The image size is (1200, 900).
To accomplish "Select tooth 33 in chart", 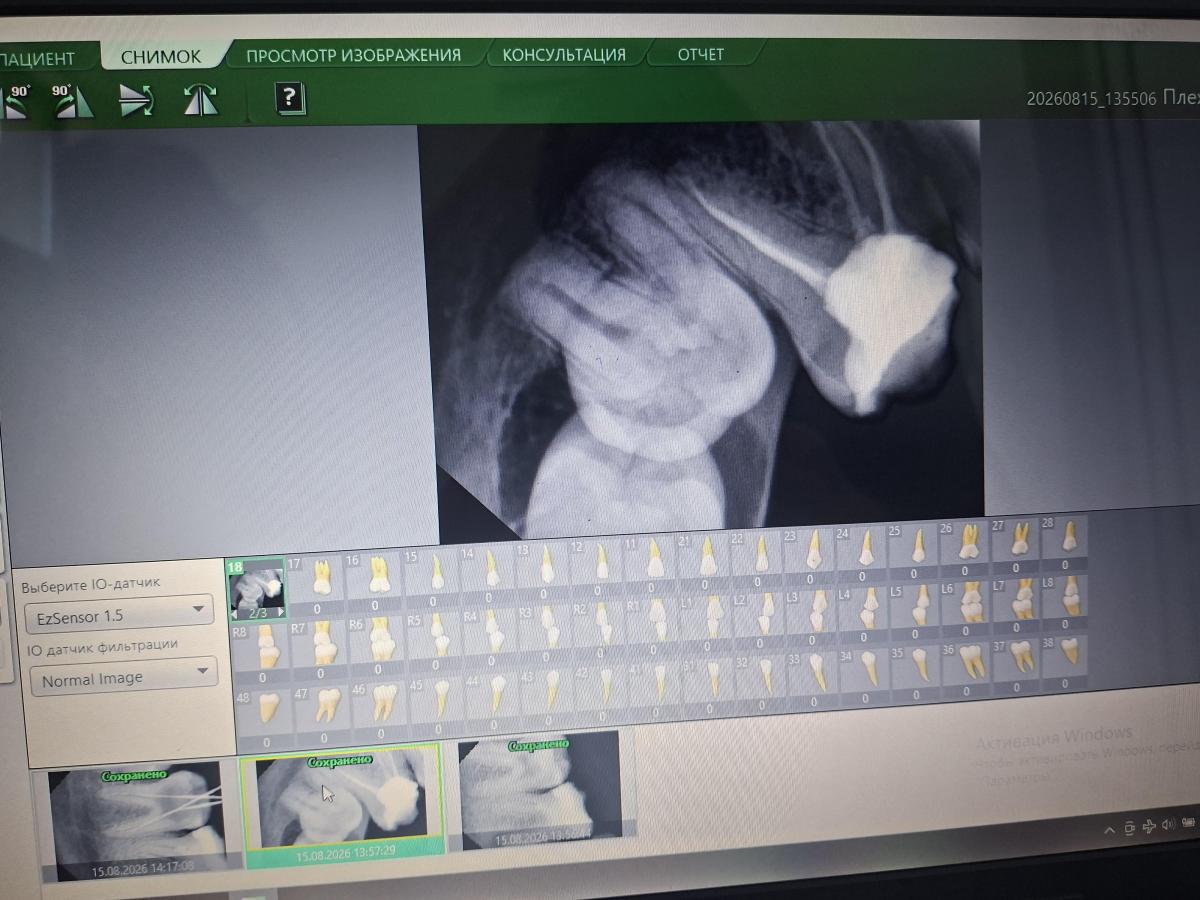I will pos(815,677).
